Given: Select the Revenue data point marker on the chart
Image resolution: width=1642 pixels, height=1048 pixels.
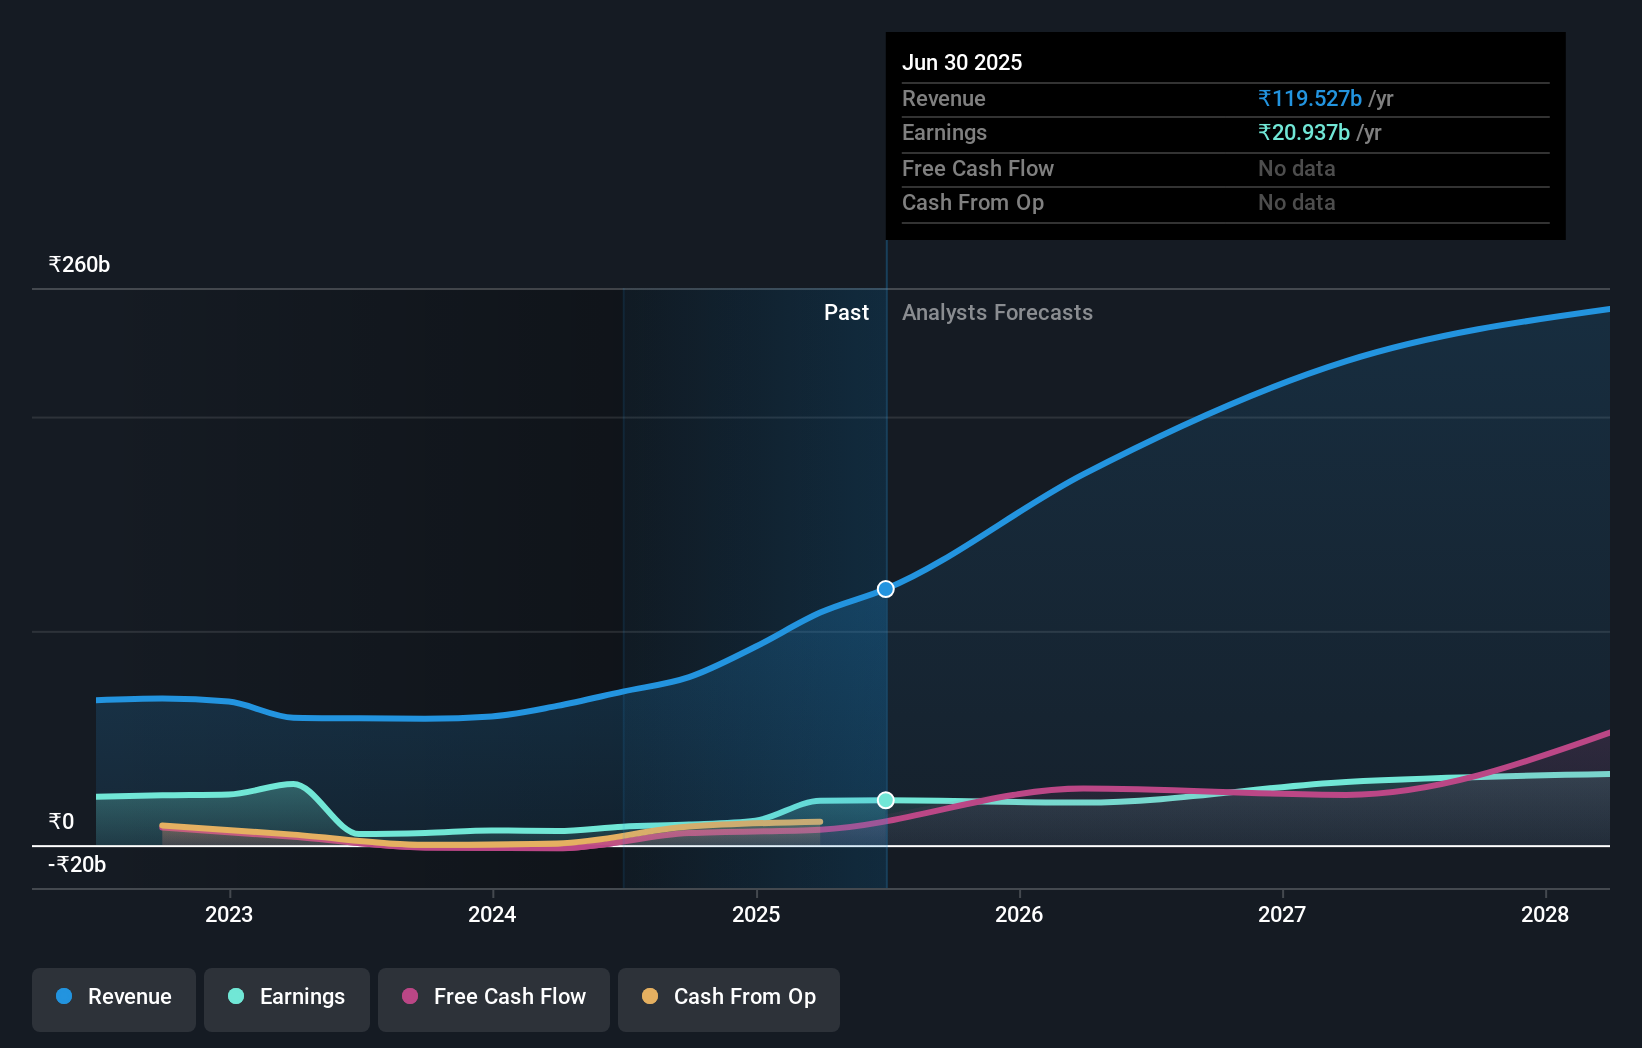Looking at the screenshot, I should [884, 589].
